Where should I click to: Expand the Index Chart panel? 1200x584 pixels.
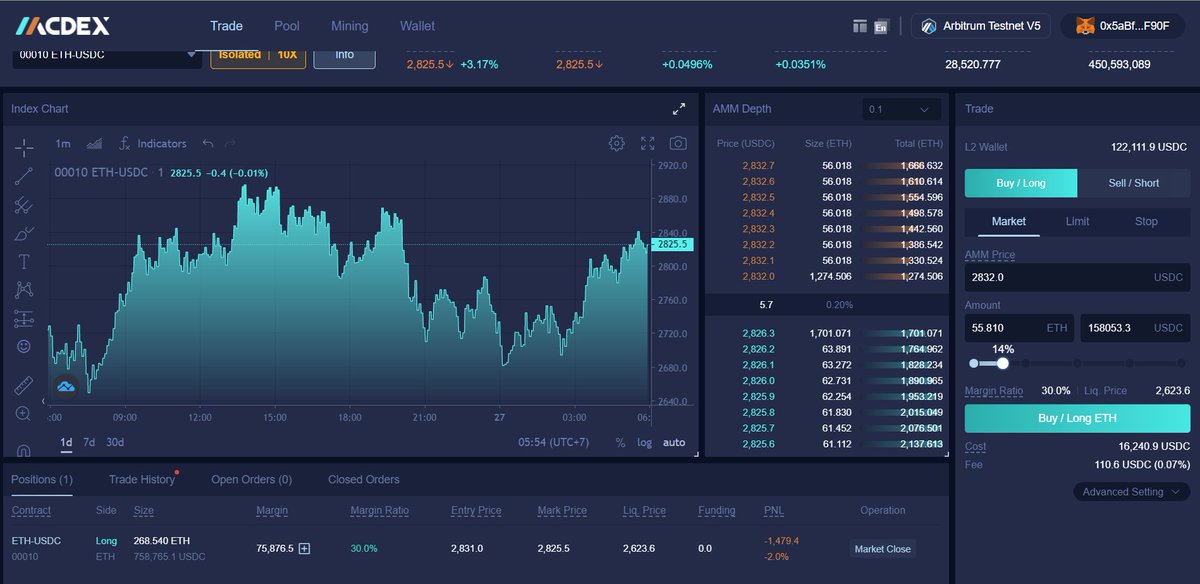[679, 108]
